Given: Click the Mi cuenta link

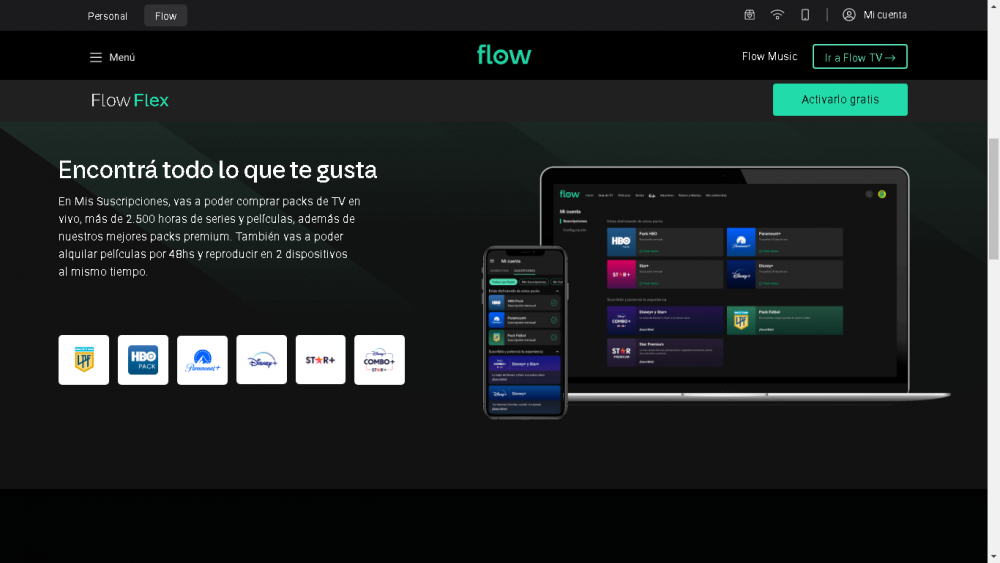Looking at the screenshot, I should point(885,15).
